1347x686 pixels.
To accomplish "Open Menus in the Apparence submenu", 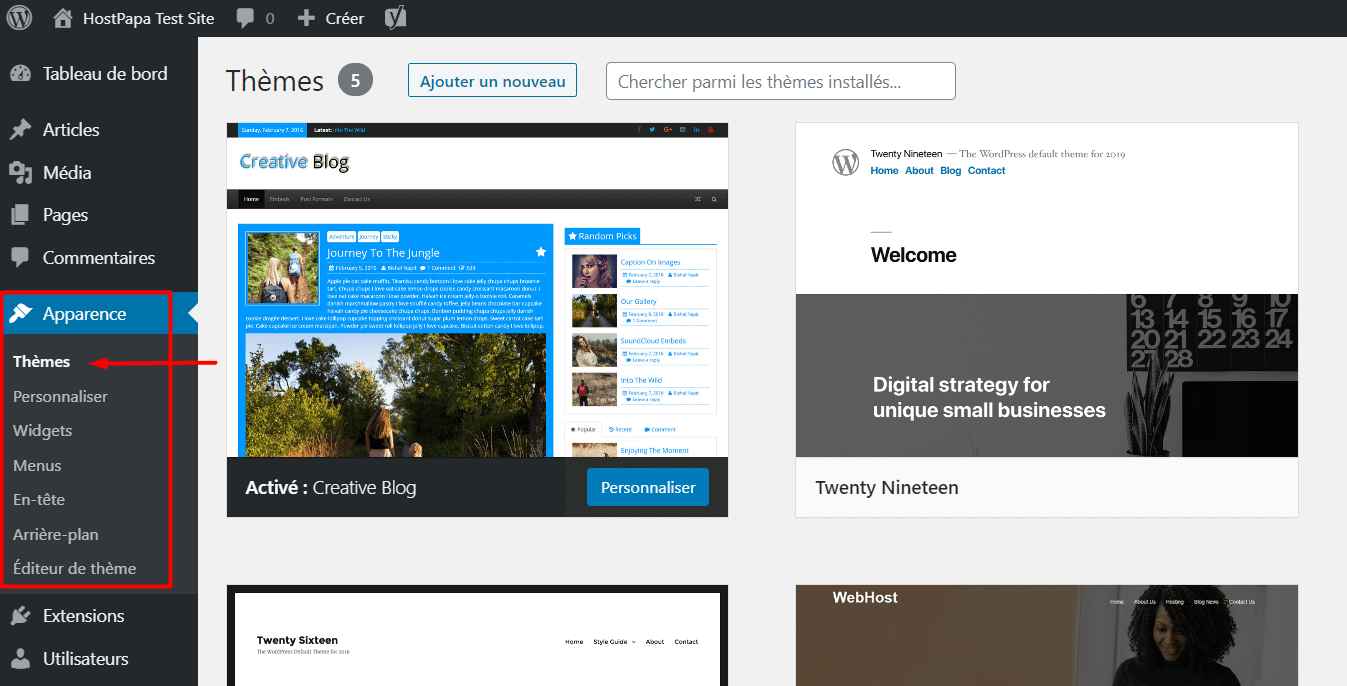I will click(37, 466).
